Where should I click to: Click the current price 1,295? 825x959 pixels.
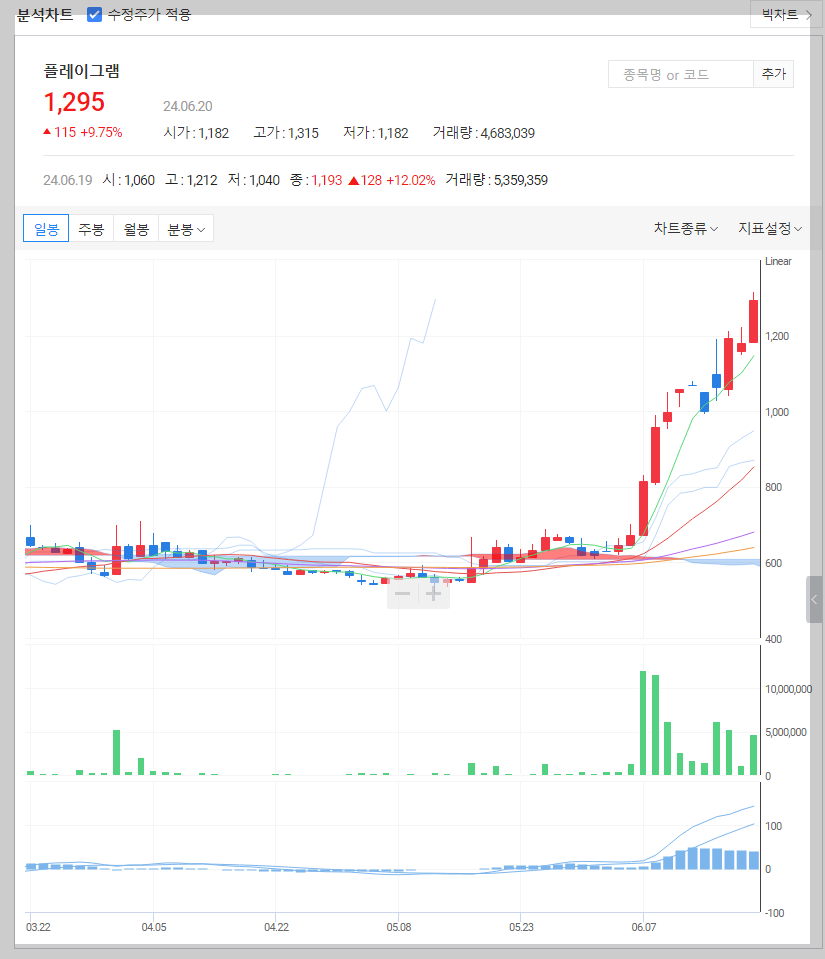coord(74,102)
